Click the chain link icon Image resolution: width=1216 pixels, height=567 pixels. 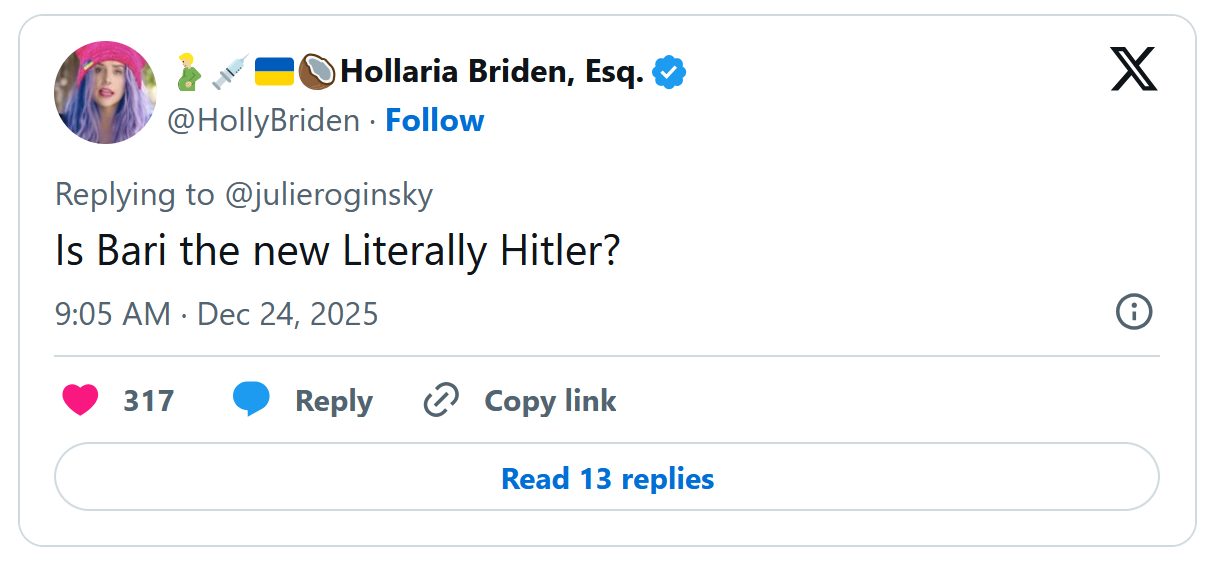tap(441, 401)
